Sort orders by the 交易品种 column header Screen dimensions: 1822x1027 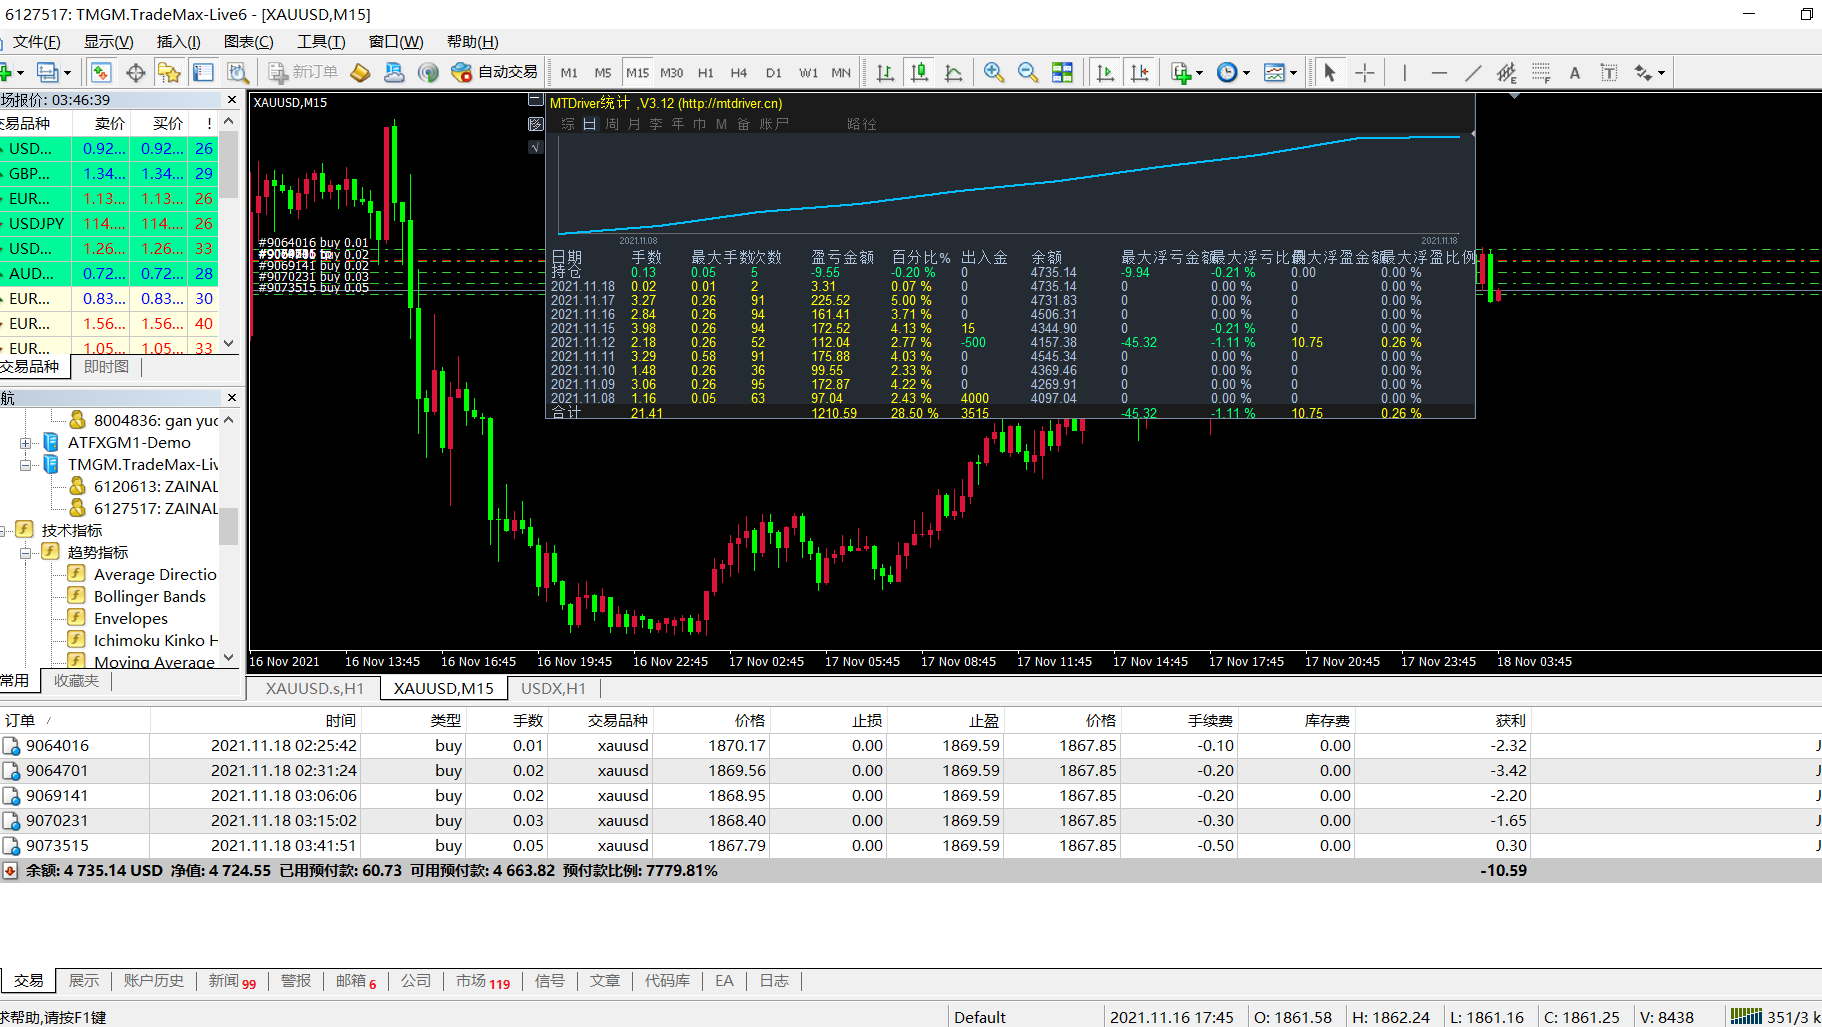point(618,720)
